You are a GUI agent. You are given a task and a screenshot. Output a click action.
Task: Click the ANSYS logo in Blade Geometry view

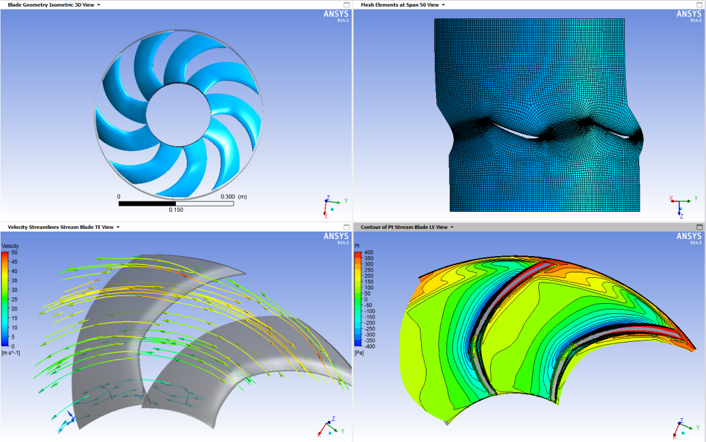335,15
